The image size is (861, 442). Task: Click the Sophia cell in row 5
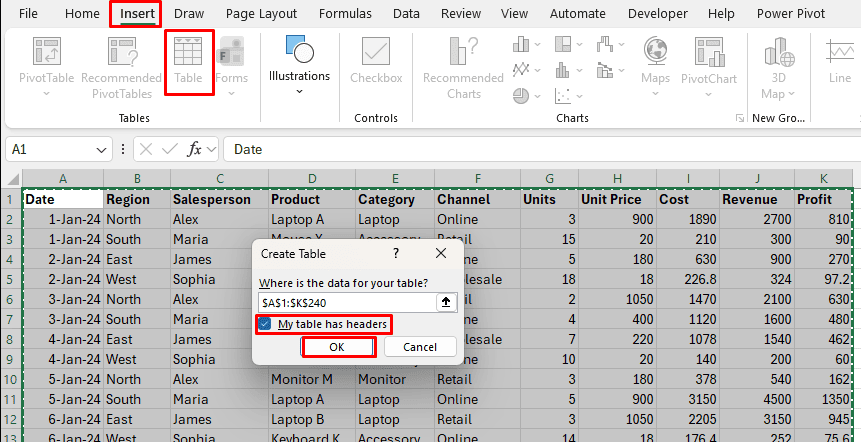tap(219, 279)
